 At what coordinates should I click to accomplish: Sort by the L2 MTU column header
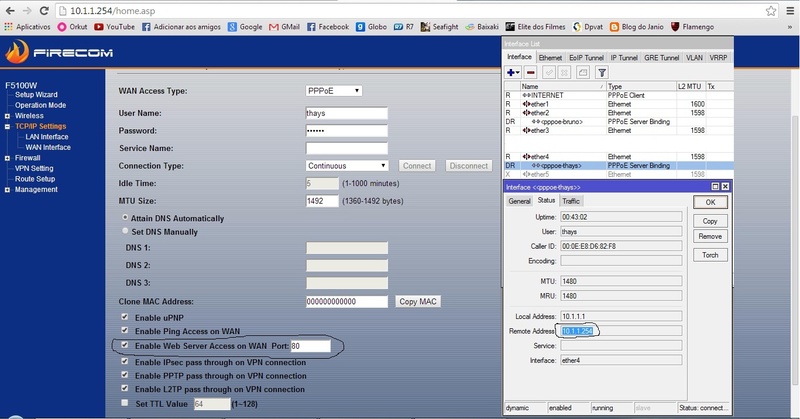tap(690, 87)
